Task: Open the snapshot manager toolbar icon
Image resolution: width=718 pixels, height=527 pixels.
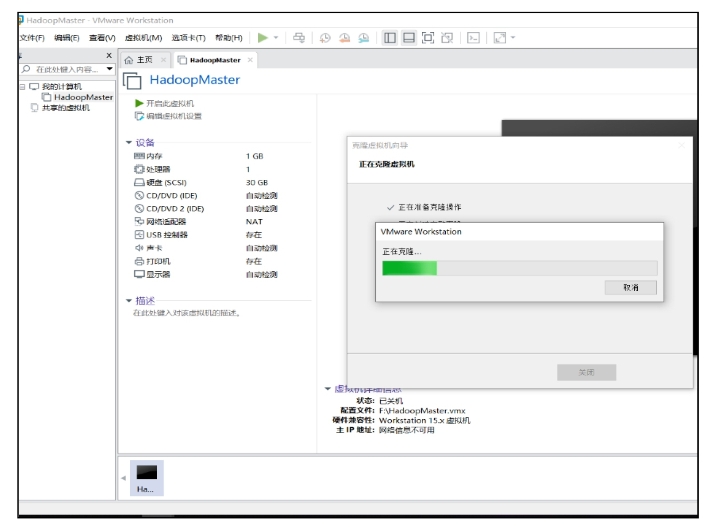Action: (x=364, y=38)
